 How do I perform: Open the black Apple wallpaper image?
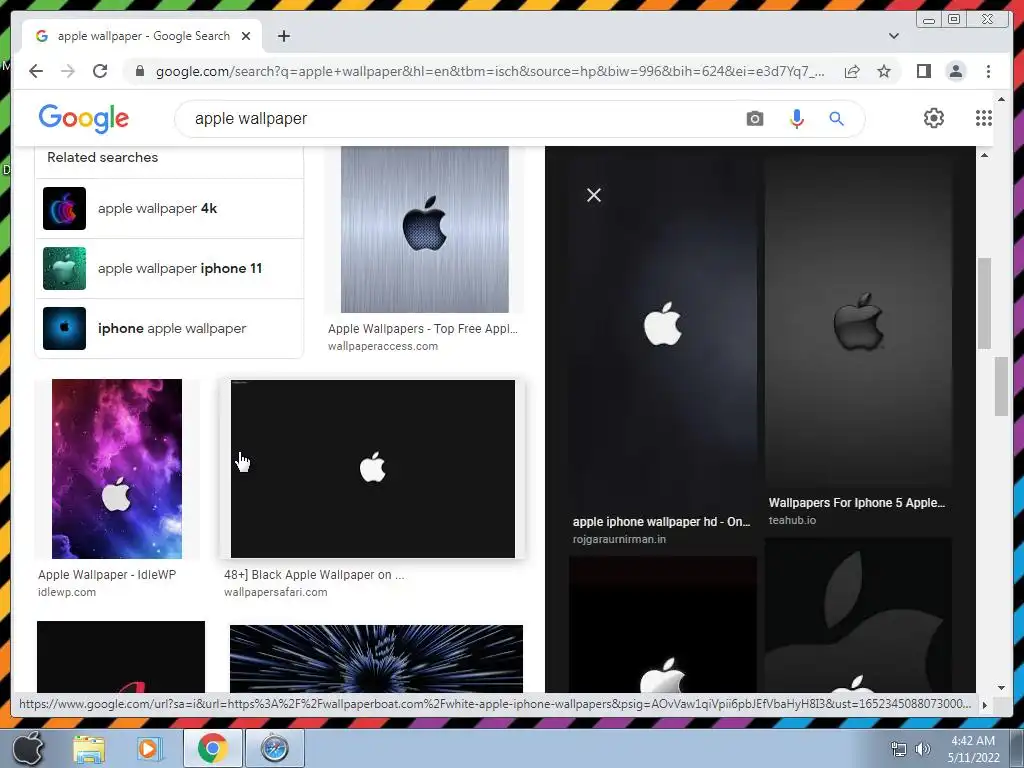373,469
